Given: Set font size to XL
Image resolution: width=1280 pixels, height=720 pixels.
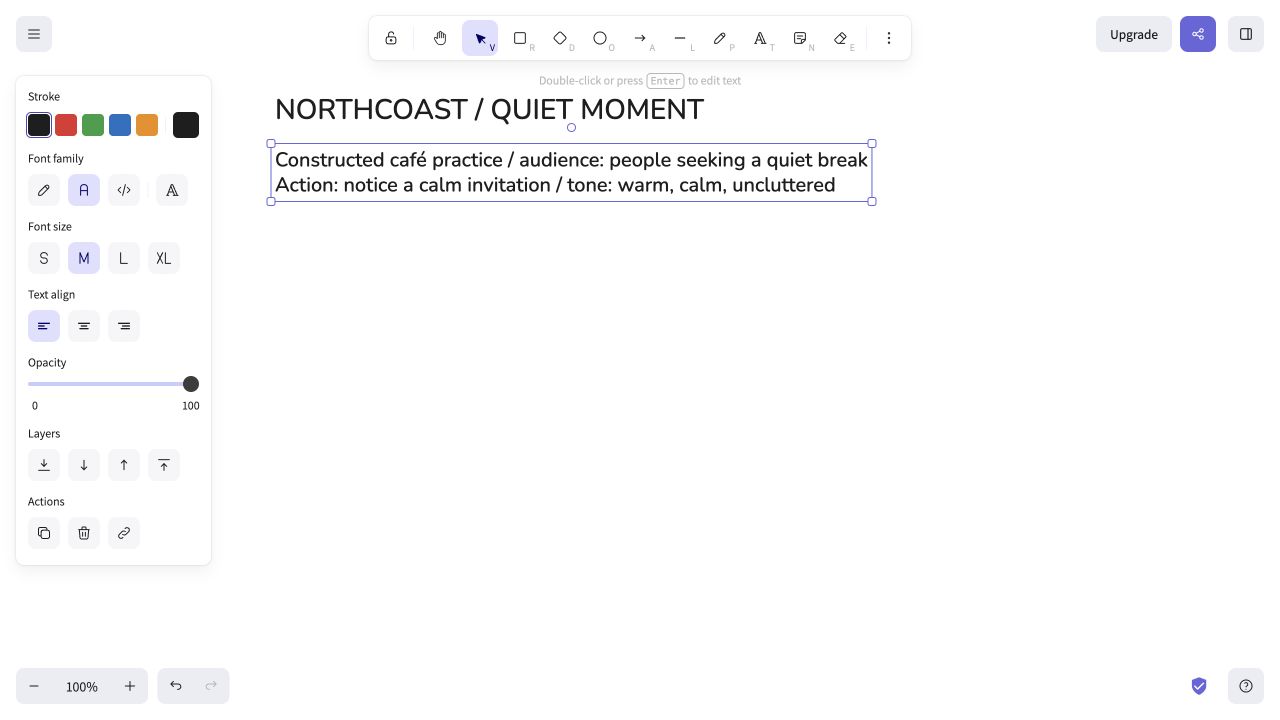Looking at the screenshot, I should (x=164, y=258).
